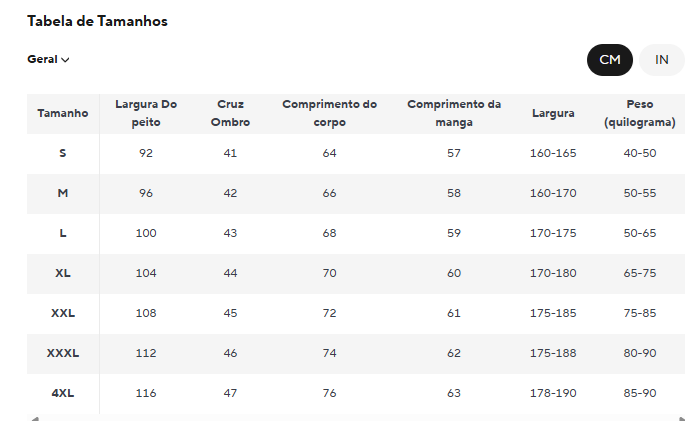The width and height of the screenshot is (685, 421).
Task: Select the XXXL size row label
Action: pos(63,353)
